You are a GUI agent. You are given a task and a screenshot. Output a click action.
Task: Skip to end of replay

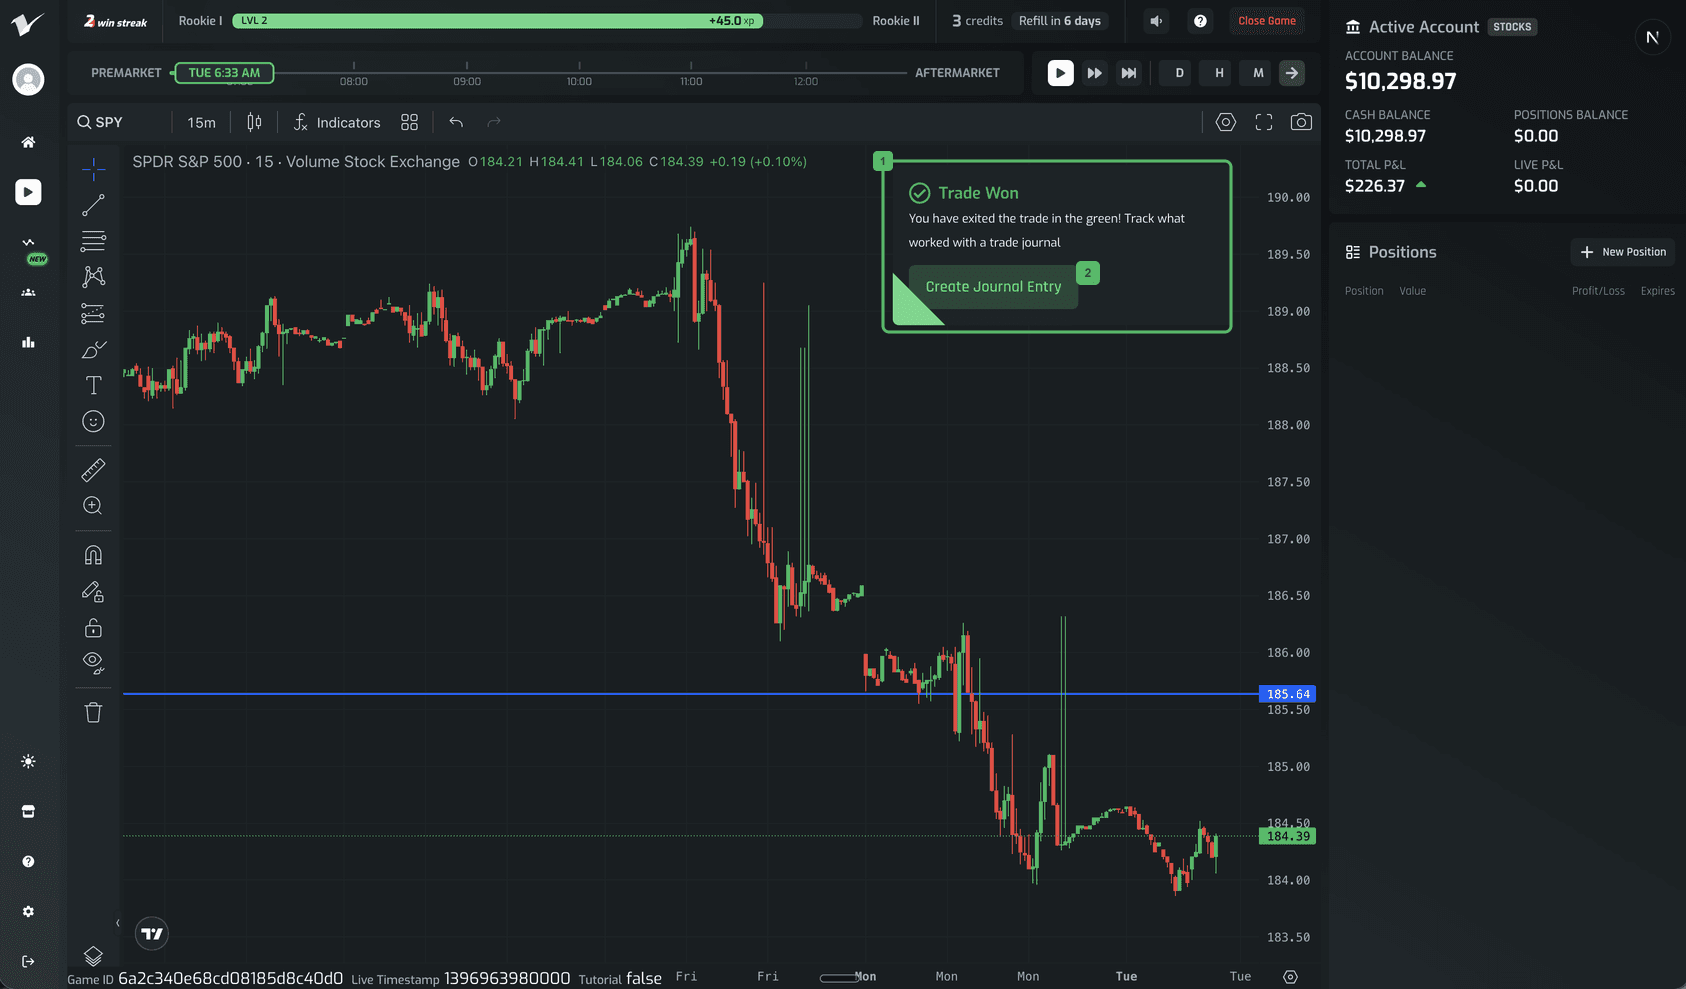pyautogui.click(x=1129, y=73)
